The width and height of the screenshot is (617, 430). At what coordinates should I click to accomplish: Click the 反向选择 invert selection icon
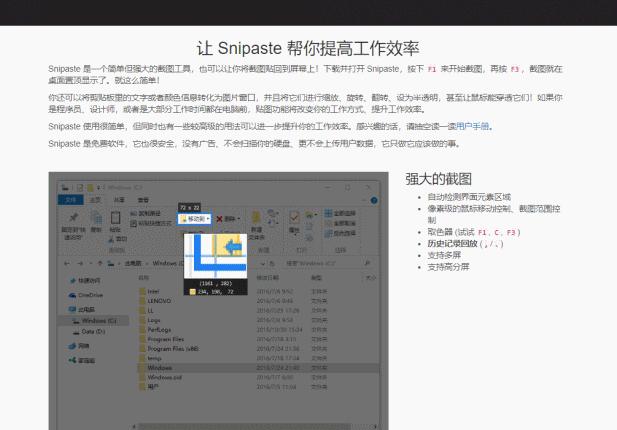coord(329,233)
